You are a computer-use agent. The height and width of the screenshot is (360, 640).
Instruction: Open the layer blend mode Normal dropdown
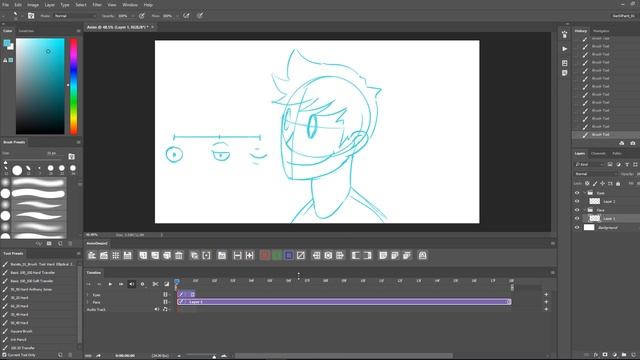(x=595, y=174)
